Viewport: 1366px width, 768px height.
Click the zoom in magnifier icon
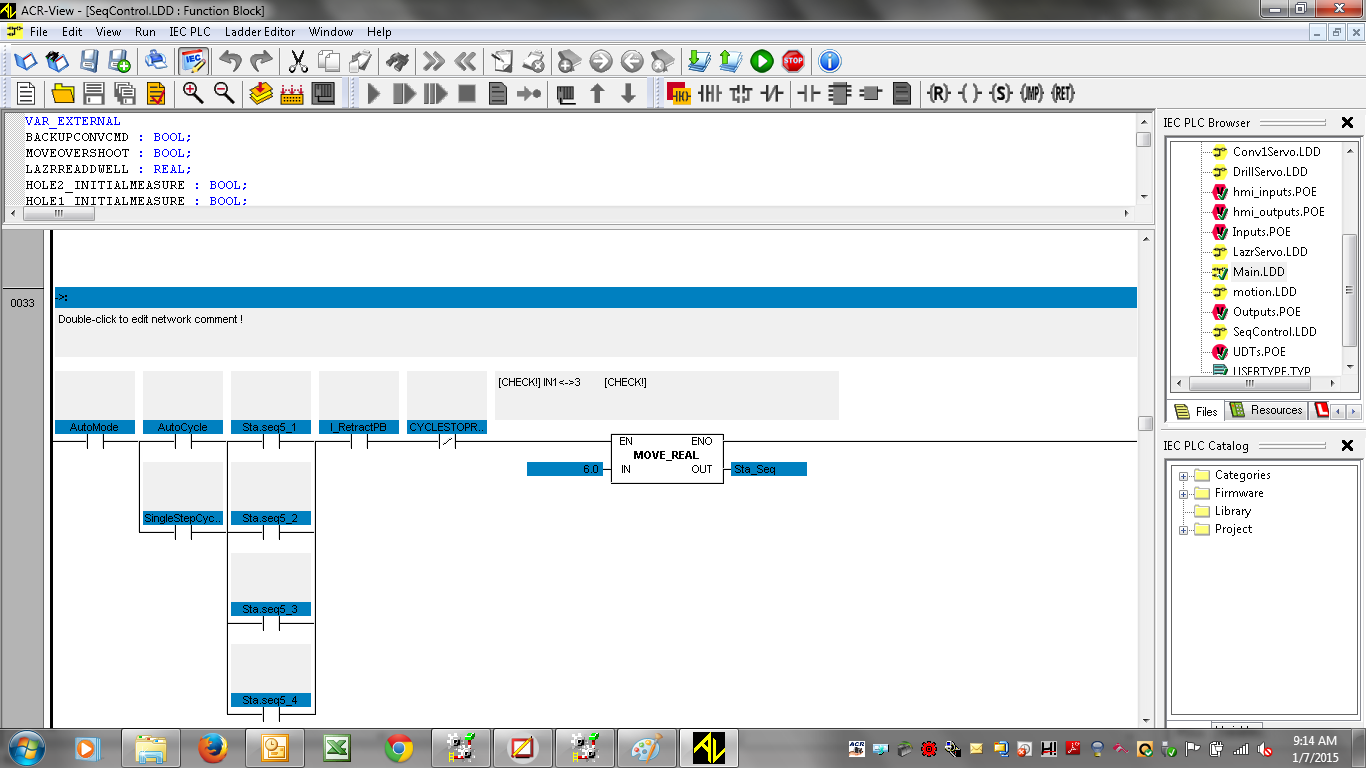pos(193,94)
